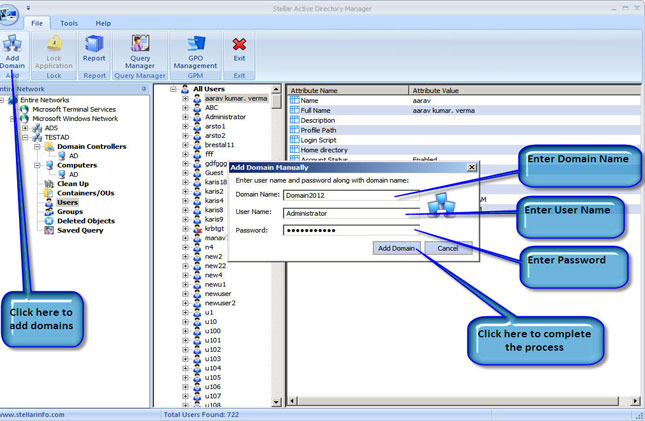Open the Tools ribbon tab
Viewport: 645px width, 421px height.
(69, 23)
